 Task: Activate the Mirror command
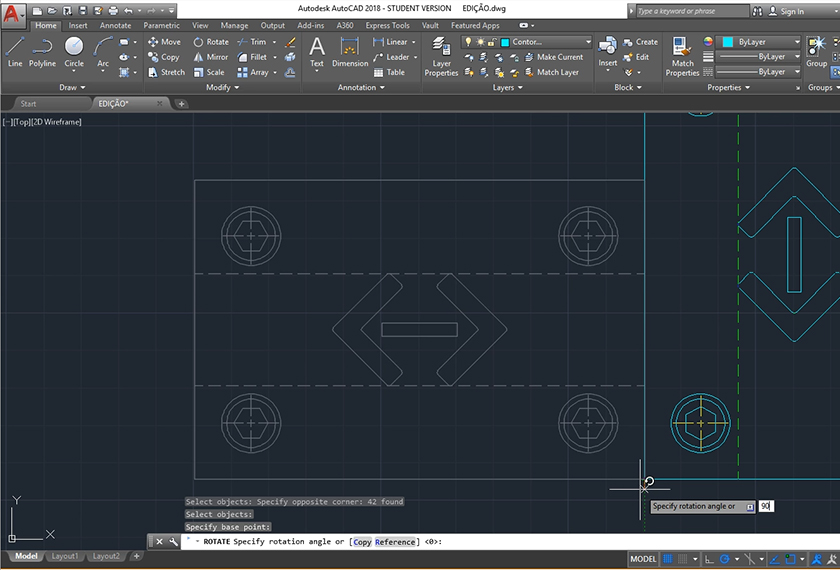click(210, 57)
